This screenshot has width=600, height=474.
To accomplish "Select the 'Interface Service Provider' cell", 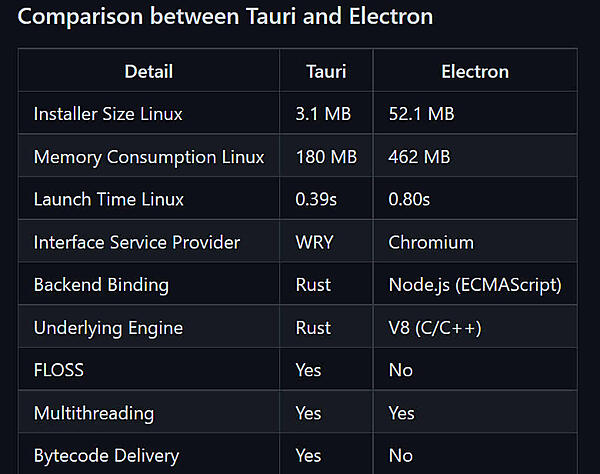I will (137, 242).
